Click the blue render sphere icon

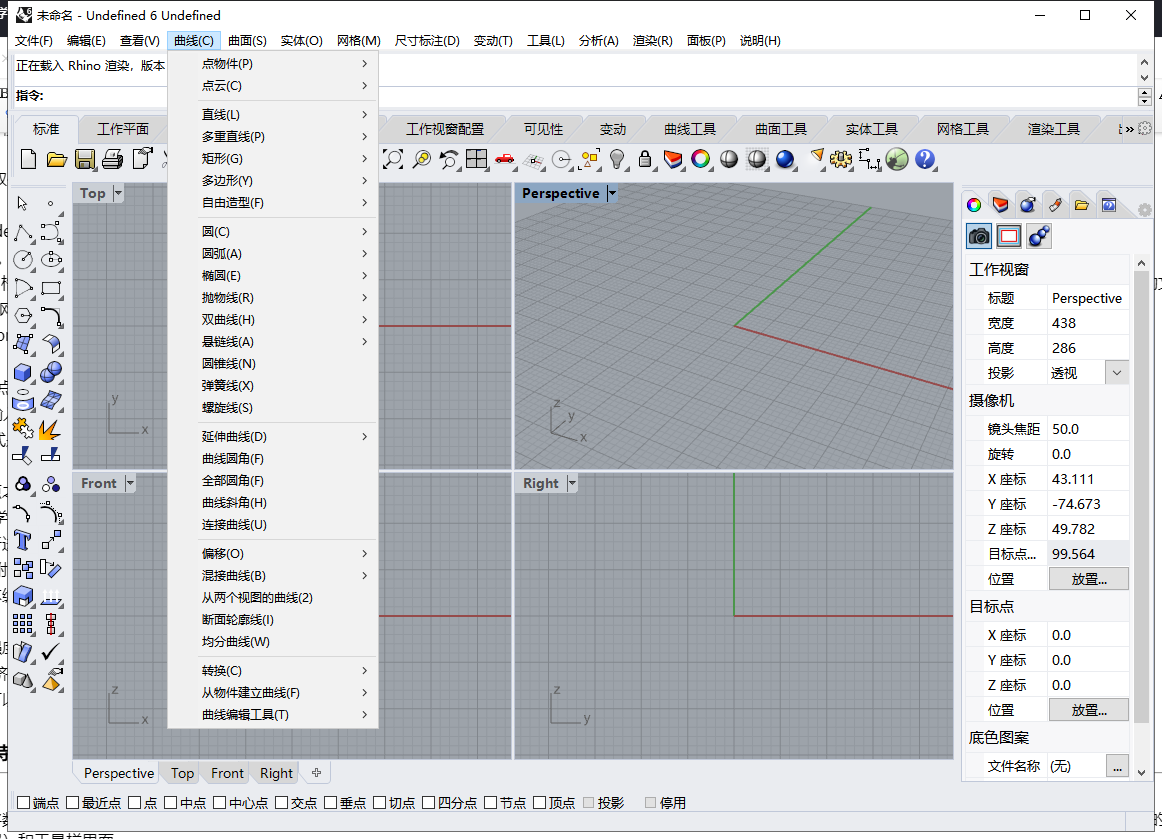point(785,159)
